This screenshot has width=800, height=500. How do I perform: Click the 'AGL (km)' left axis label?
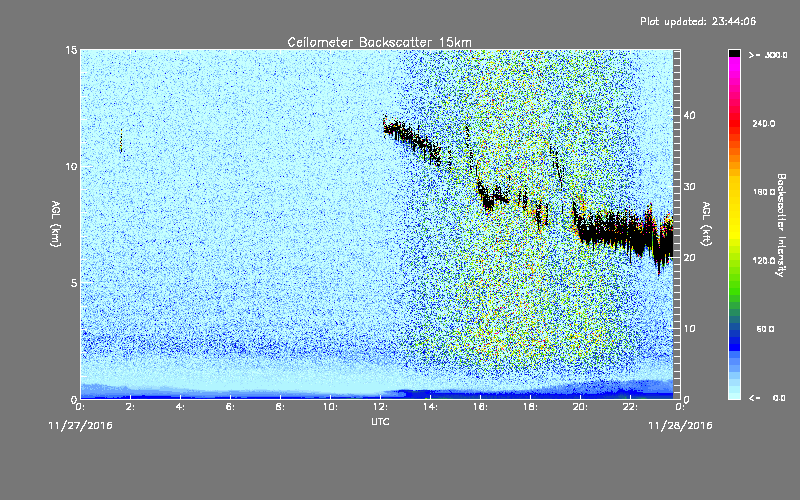tap(56, 224)
